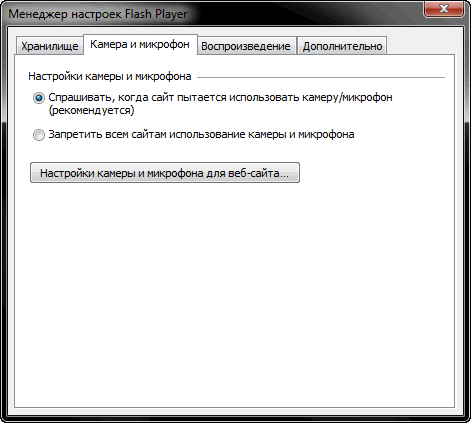Close the Flash Player settings manager window
This screenshot has height=423, width=471.
[x=444, y=9]
